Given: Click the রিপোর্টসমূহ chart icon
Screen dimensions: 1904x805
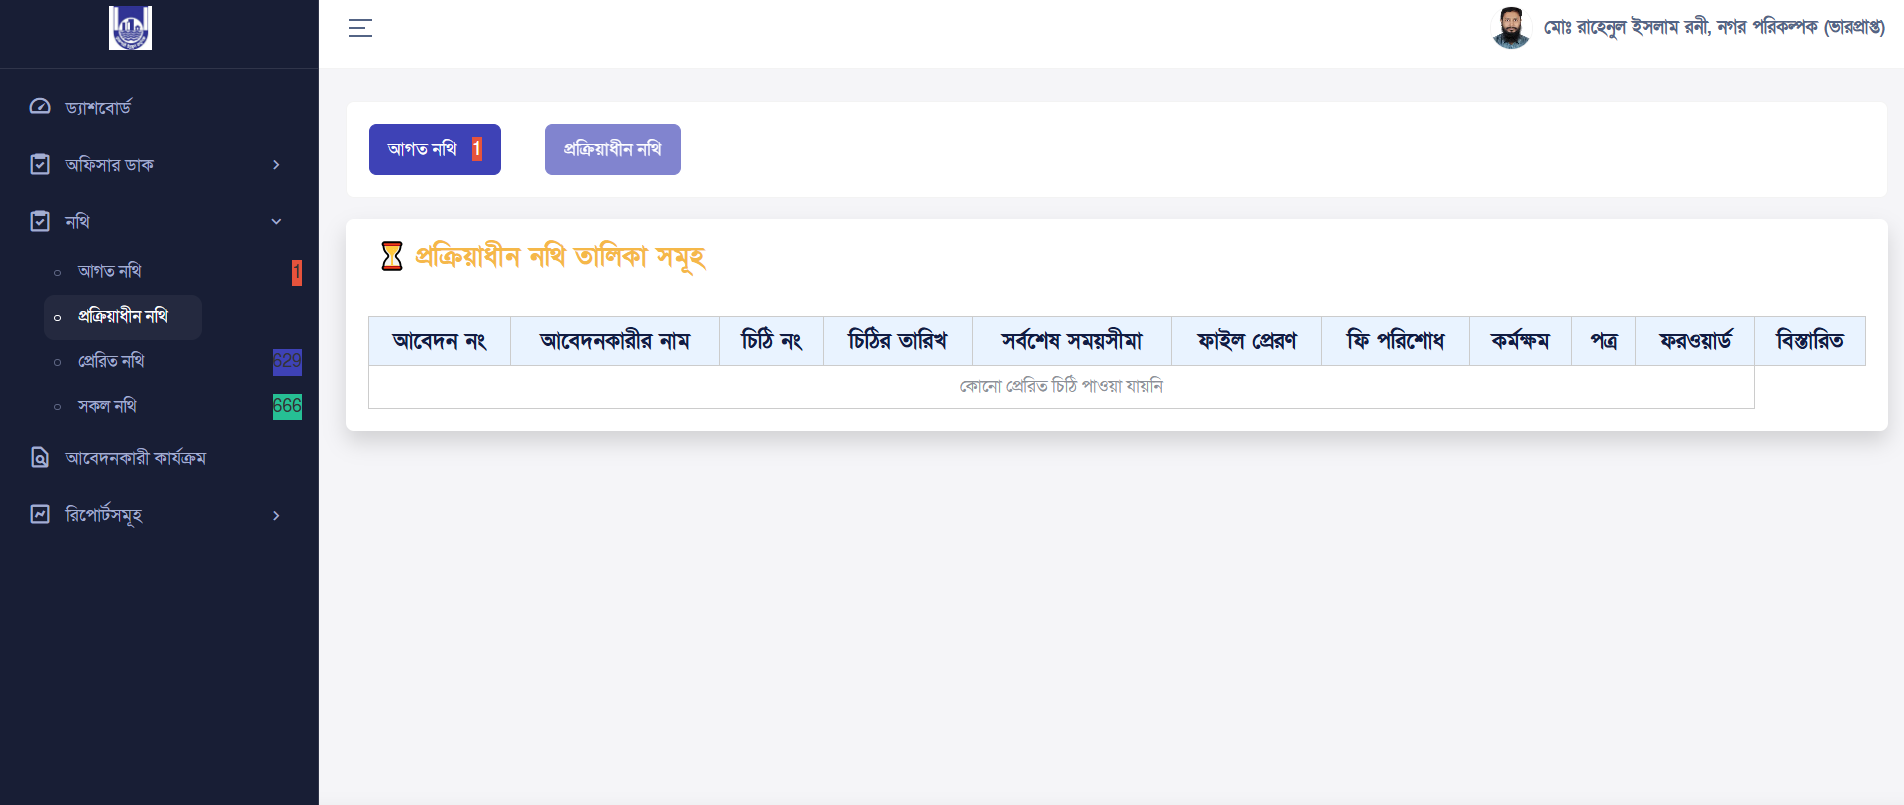Looking at the screenshot, I should 40,515.
